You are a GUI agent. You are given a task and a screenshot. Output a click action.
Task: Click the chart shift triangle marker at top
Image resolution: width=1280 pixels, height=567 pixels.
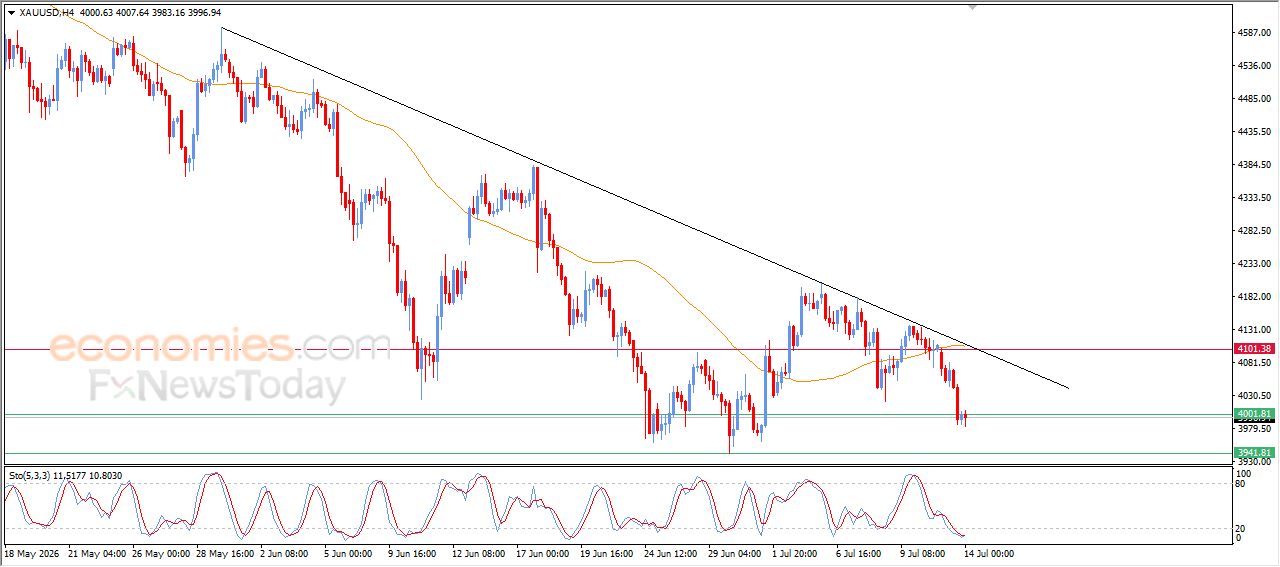(971, 7)
